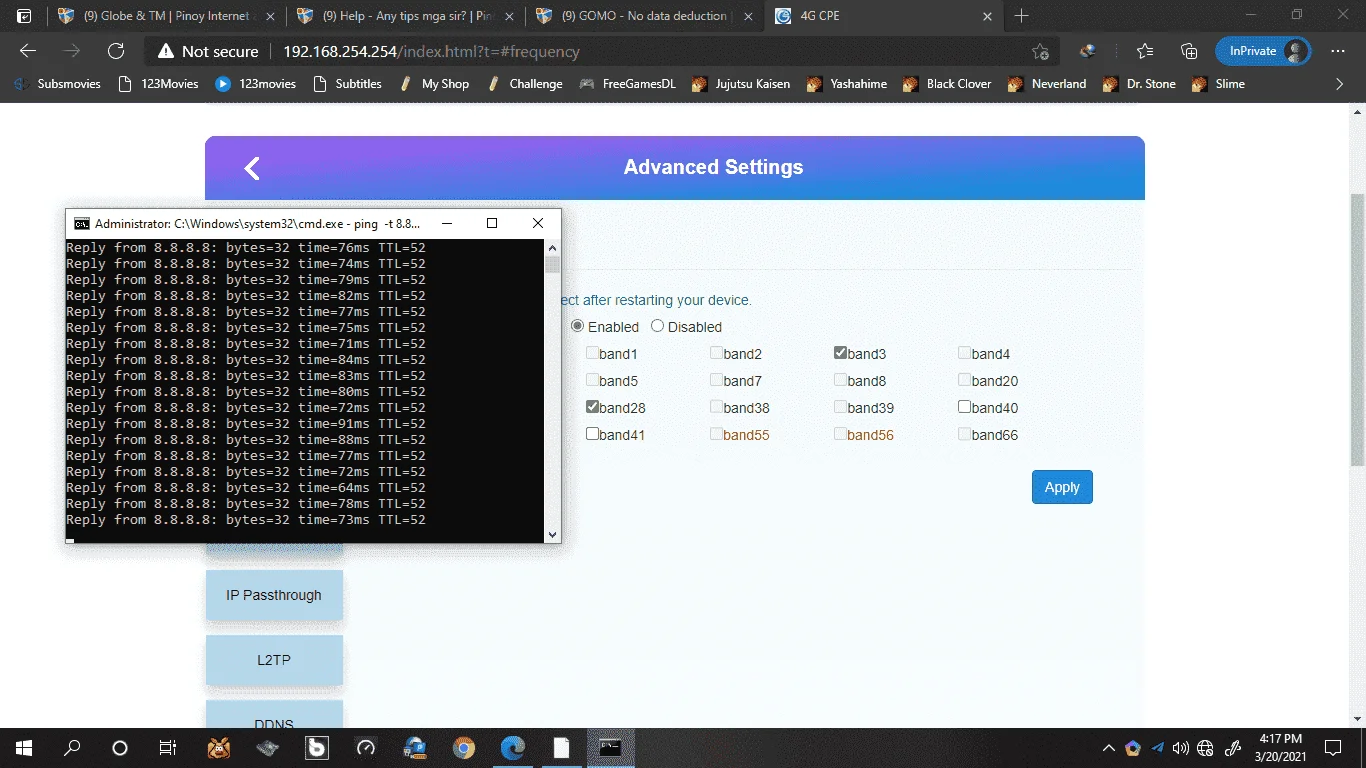Open FreeGamesDL bookmark
The height and width of the screenshot is (768, 1366).
628,84
